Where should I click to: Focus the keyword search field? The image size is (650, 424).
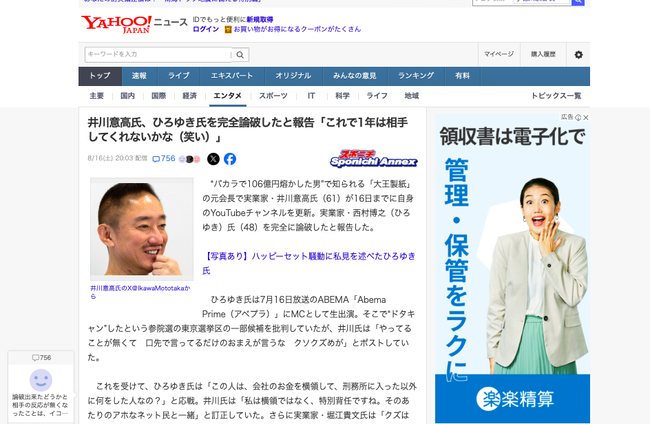click(x=158, y=55)
